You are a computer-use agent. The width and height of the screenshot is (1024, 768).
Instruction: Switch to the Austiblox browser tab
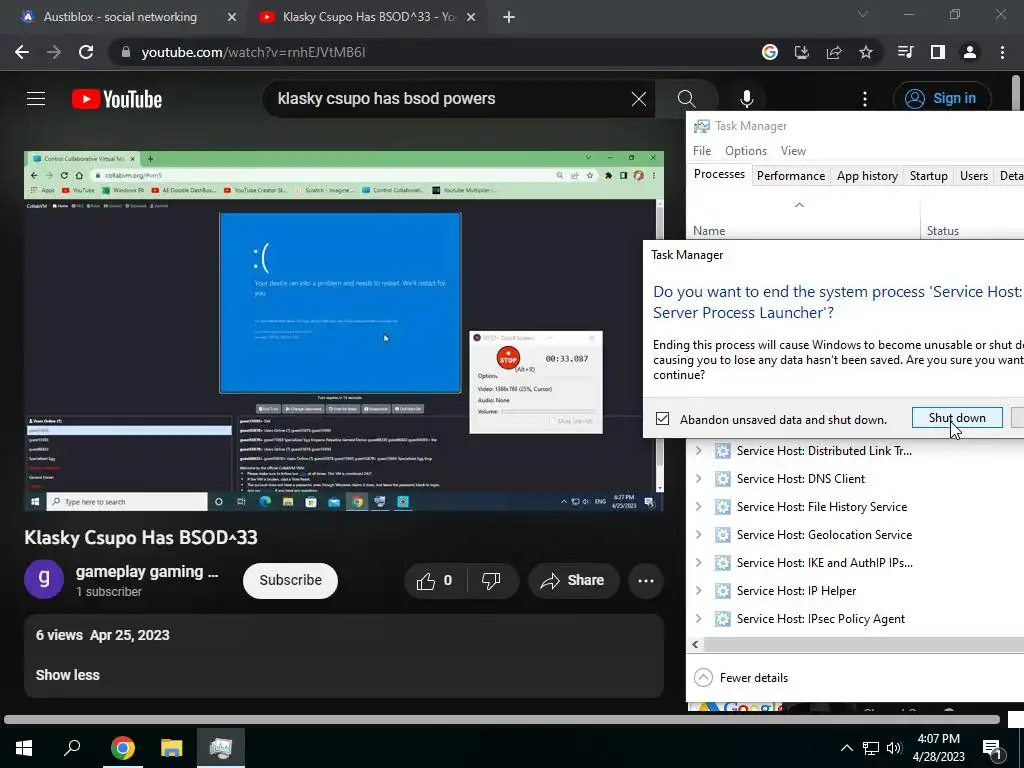127,17
